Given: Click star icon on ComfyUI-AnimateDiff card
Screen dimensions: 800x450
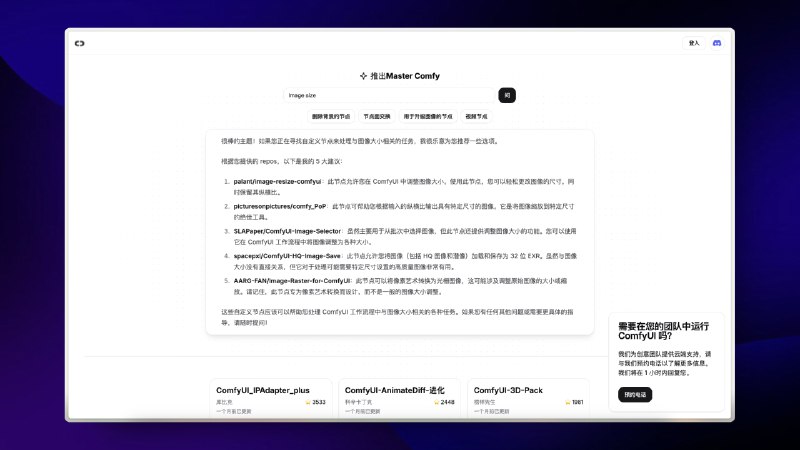Looking at the screenshot, I should (x=436, y=403).
